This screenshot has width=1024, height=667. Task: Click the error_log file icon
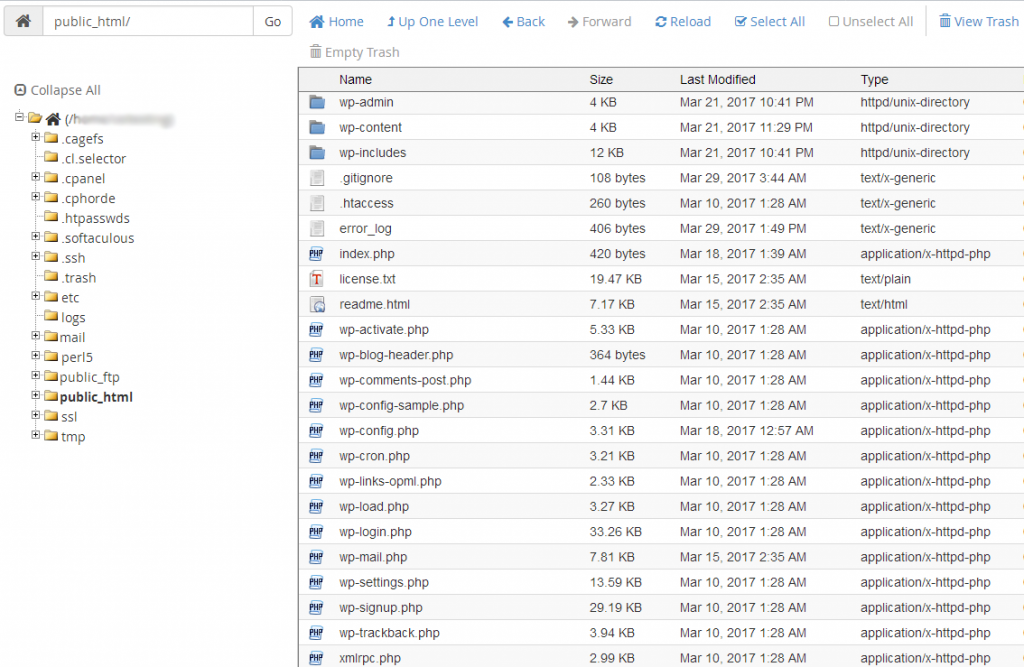[x=317, y=229]
